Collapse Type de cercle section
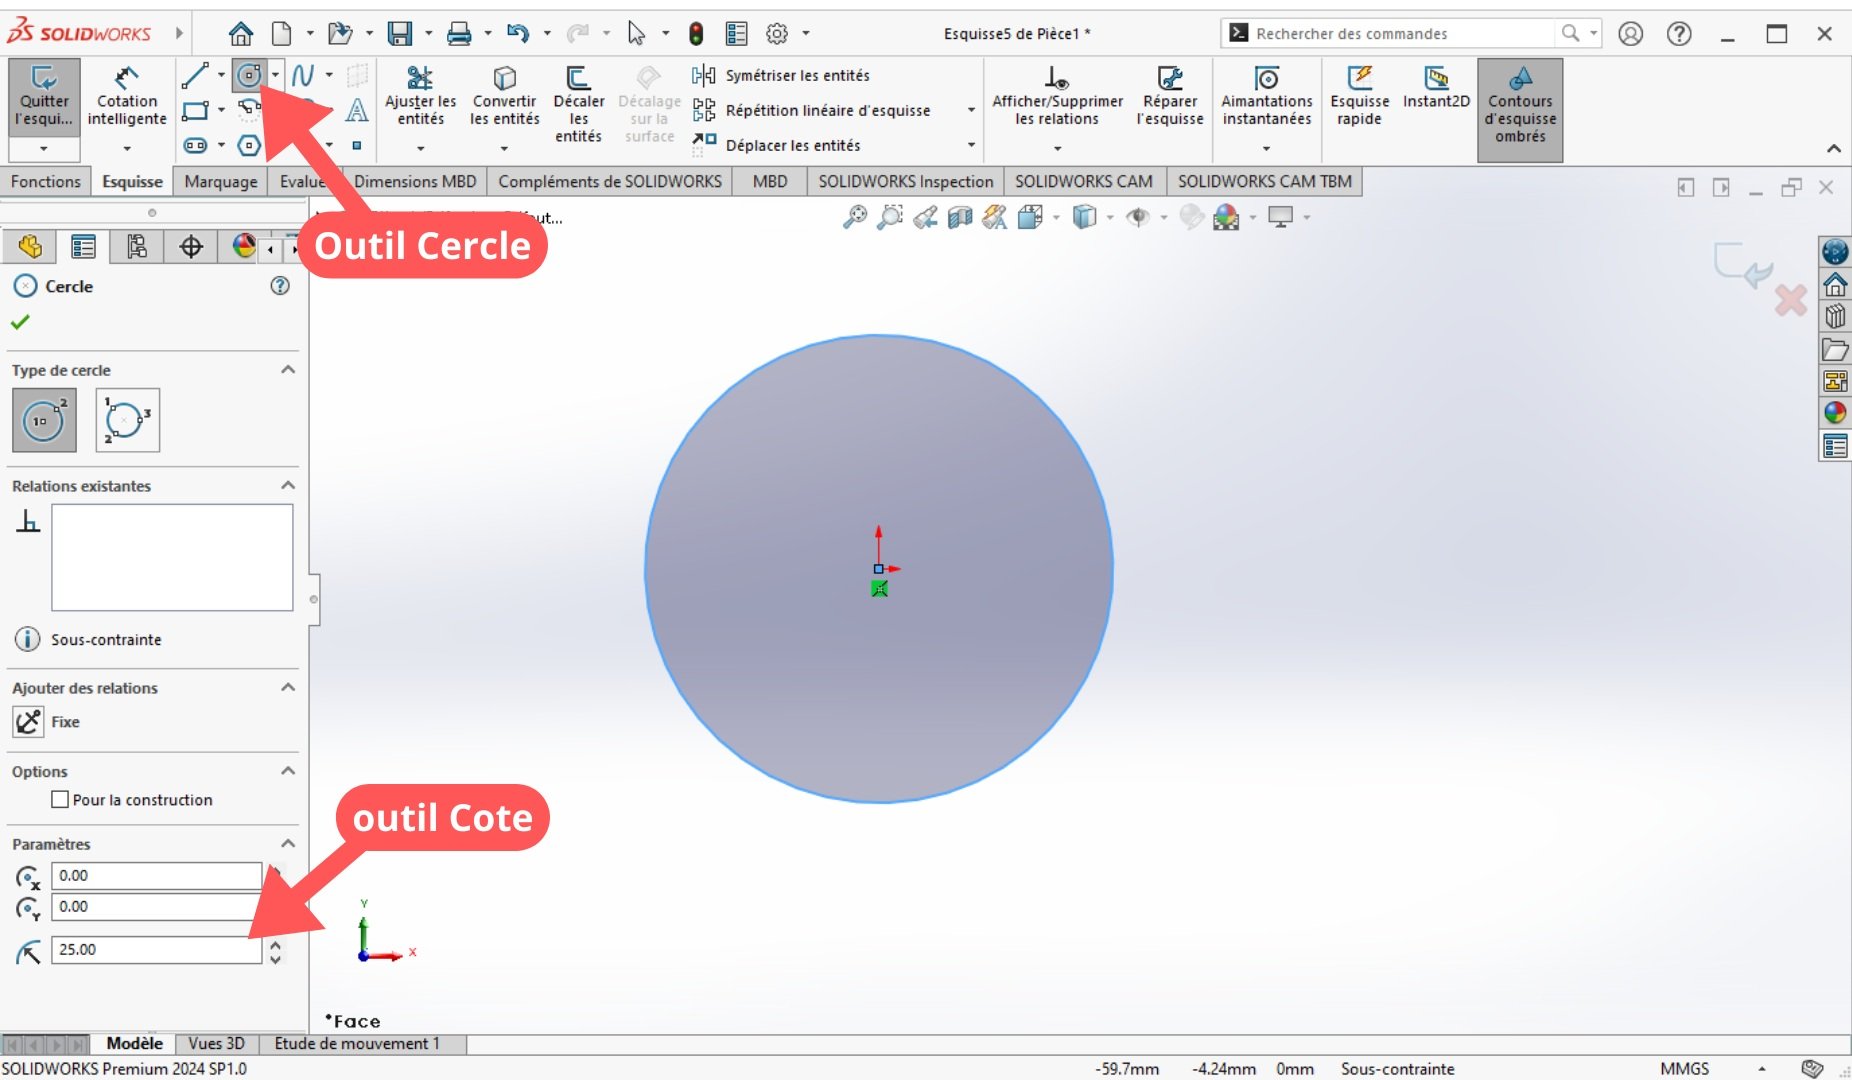 tap(288, 370)
